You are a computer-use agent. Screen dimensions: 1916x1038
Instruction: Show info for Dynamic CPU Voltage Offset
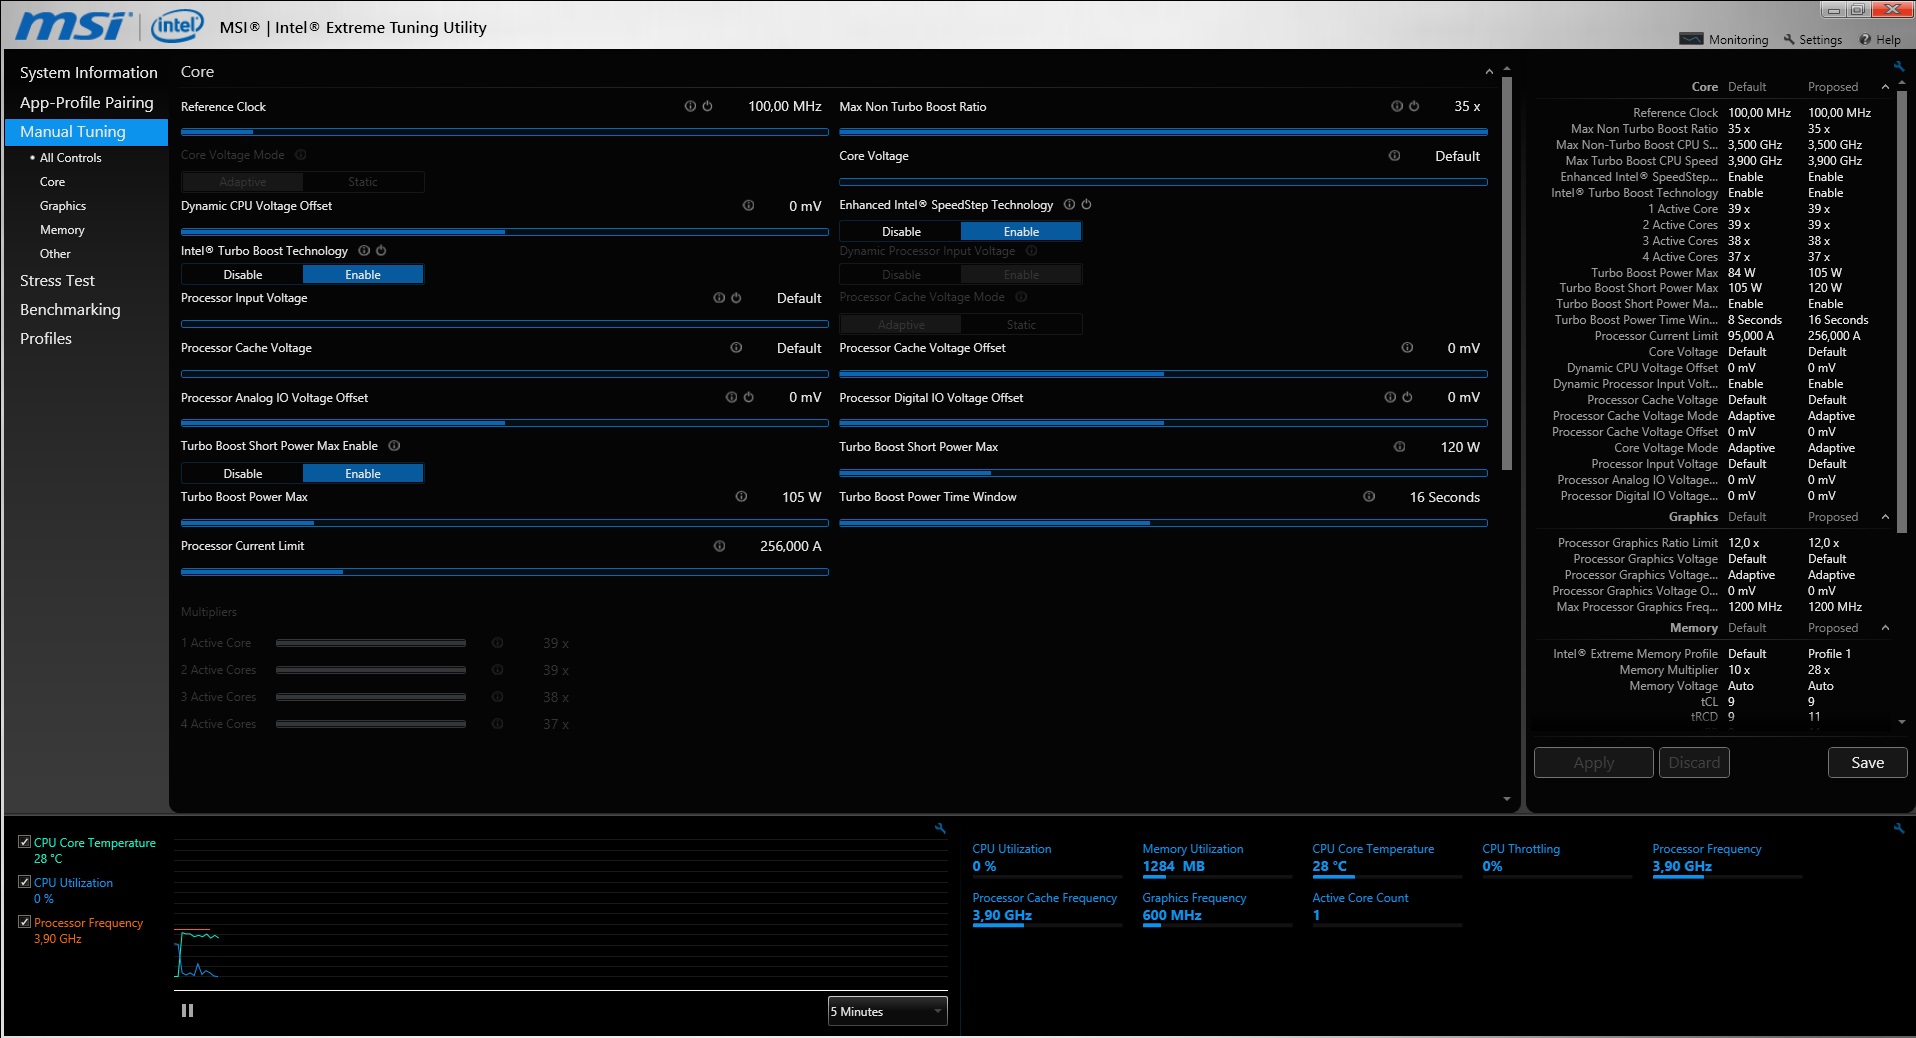tap(748, 205)
